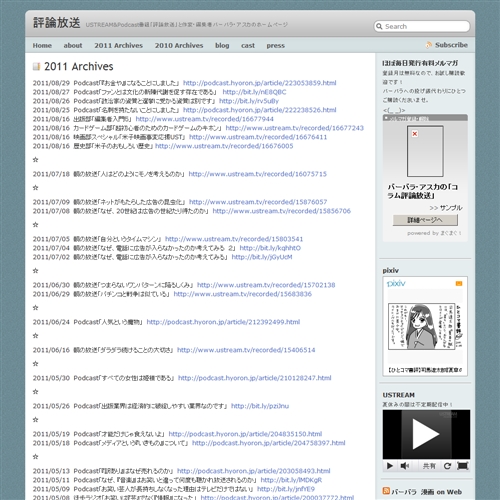This screenshot has width=500, height=500.
Task: Open the bit.ly/jGyUcM link
Action: pos(262,257)
